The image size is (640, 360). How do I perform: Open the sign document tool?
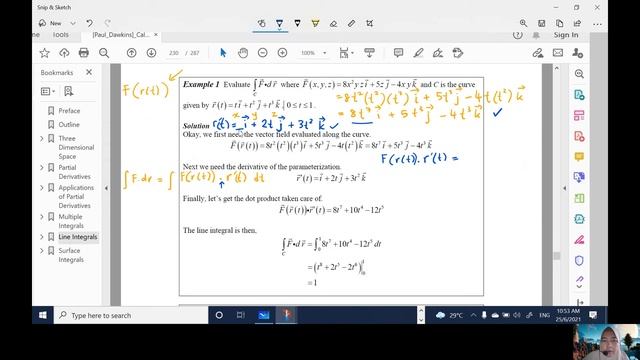tap(438, 53)
